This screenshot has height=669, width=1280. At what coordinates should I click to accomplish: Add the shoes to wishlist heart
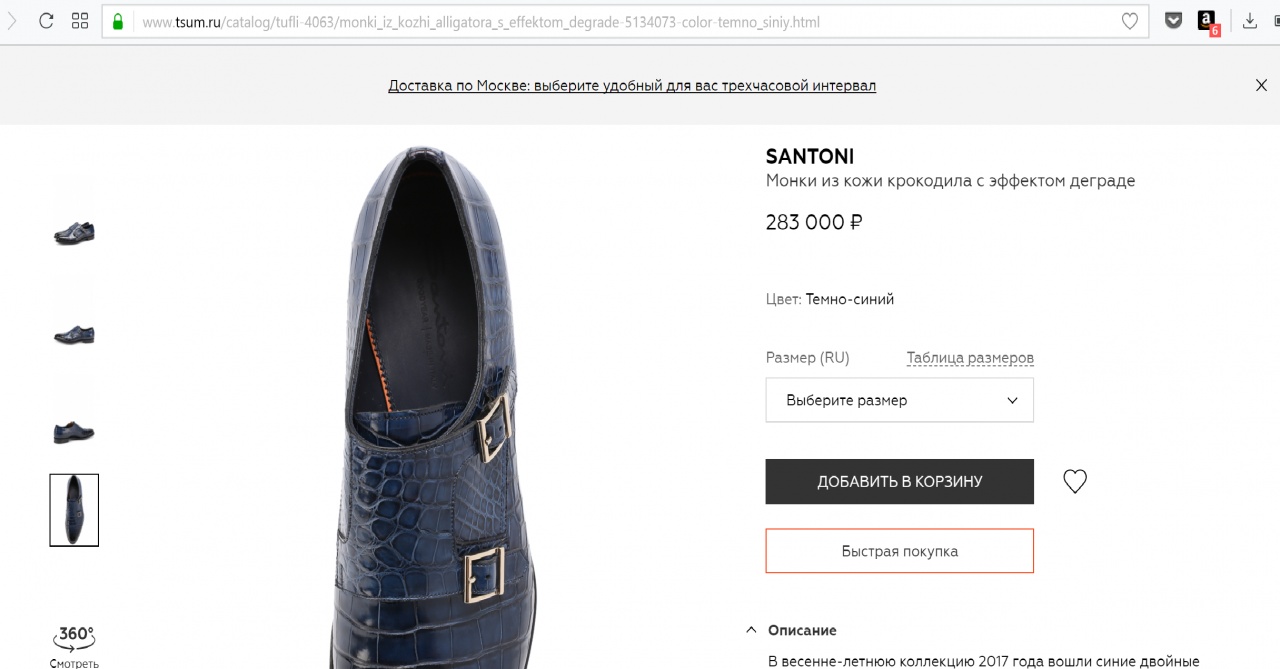pyautogui.click(x=1075, y=482)
